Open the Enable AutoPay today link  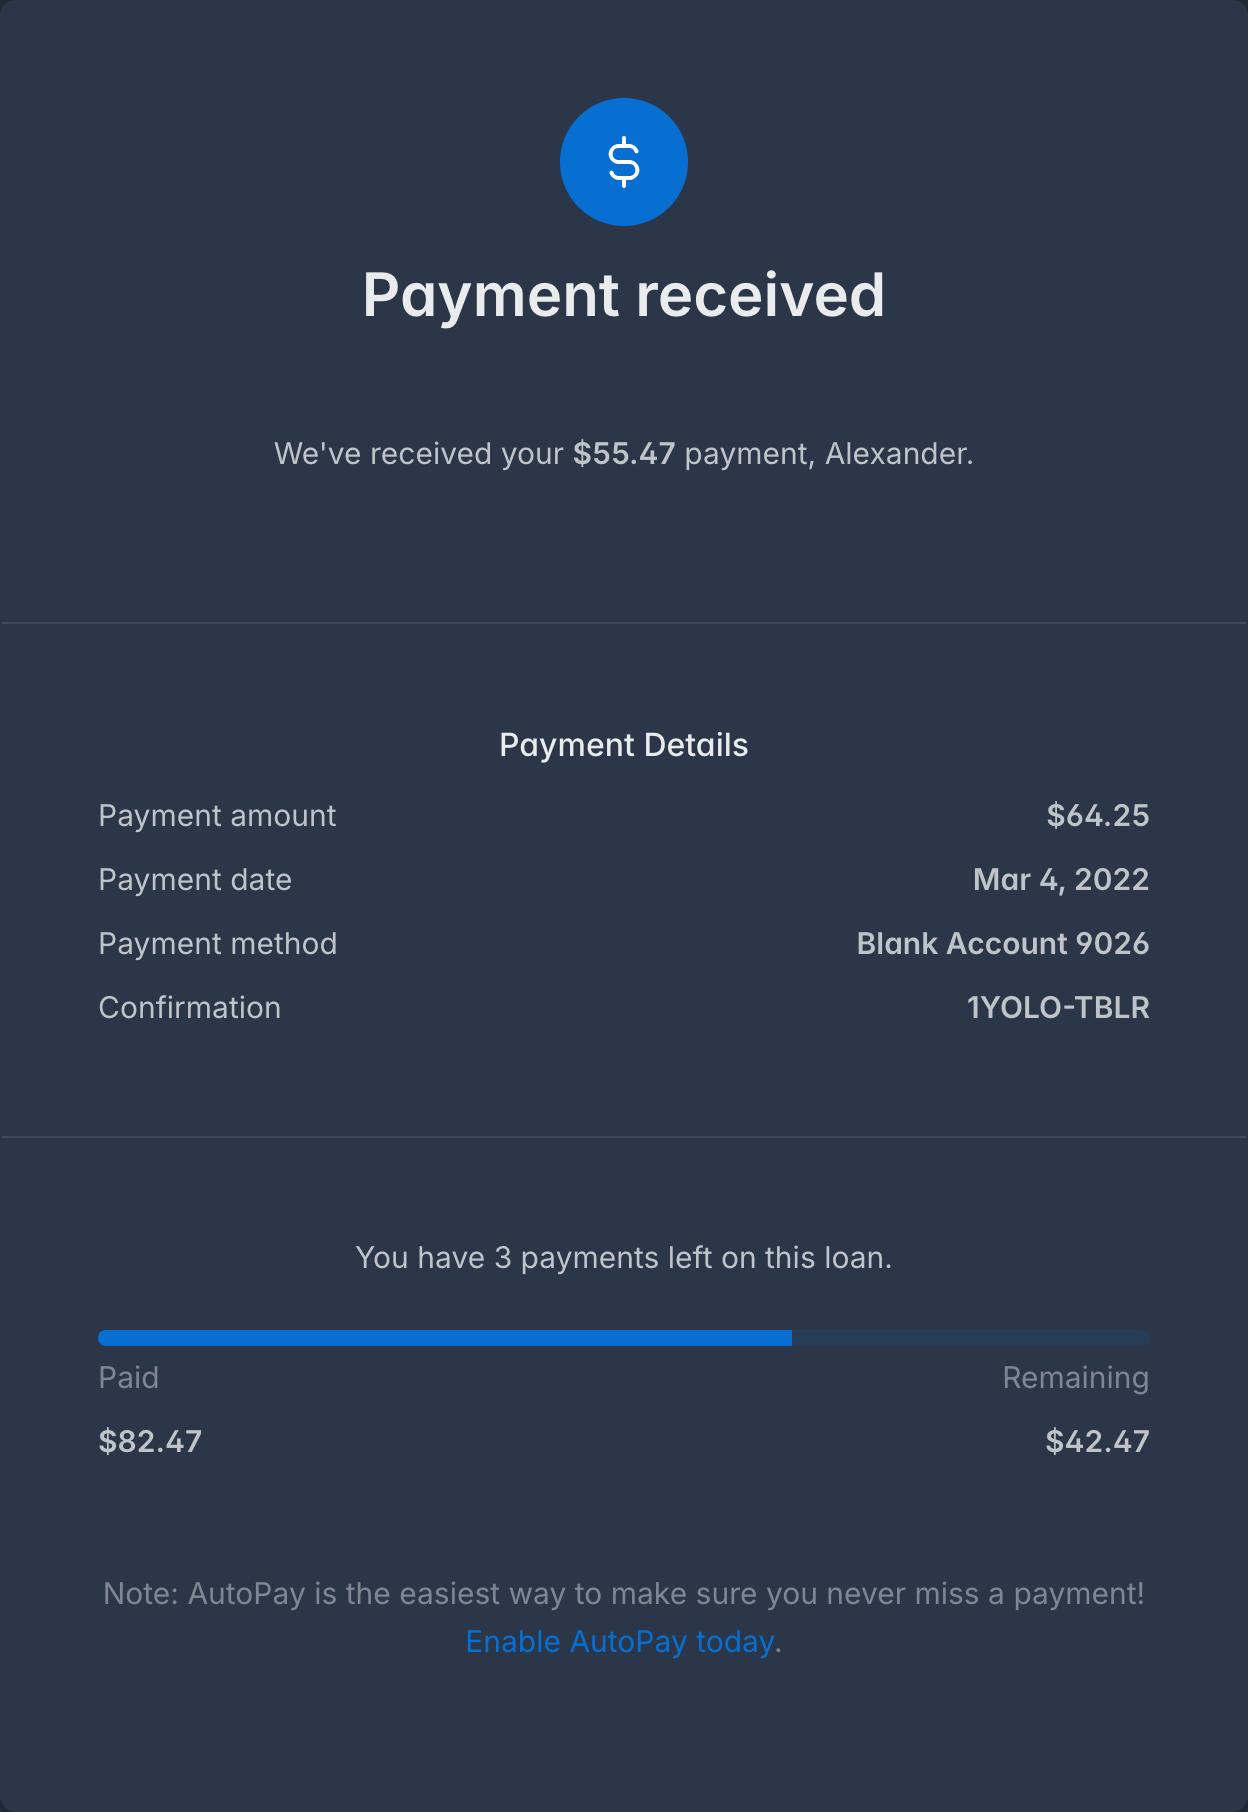[620, 1642]
